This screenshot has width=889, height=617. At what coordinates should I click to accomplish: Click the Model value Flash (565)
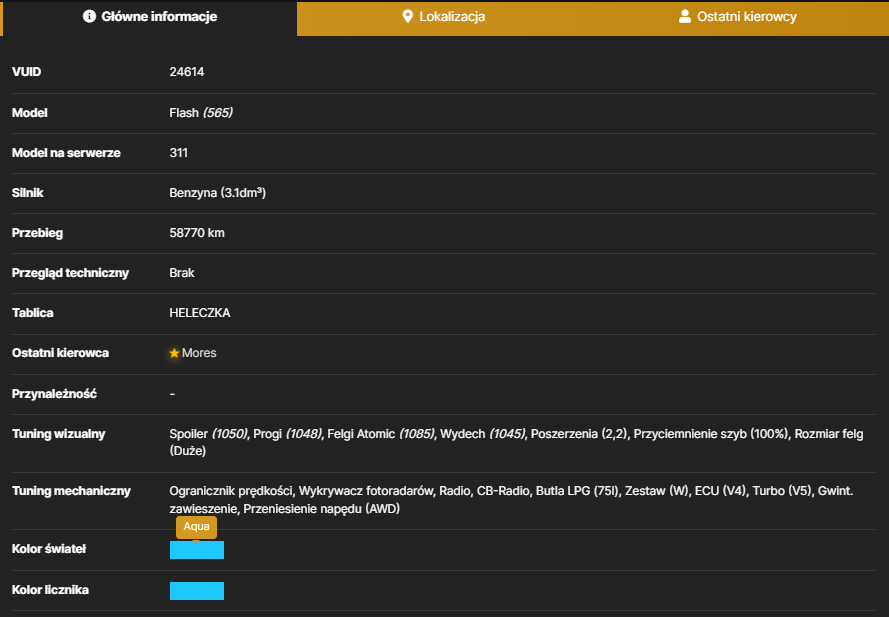click(201, 113)
